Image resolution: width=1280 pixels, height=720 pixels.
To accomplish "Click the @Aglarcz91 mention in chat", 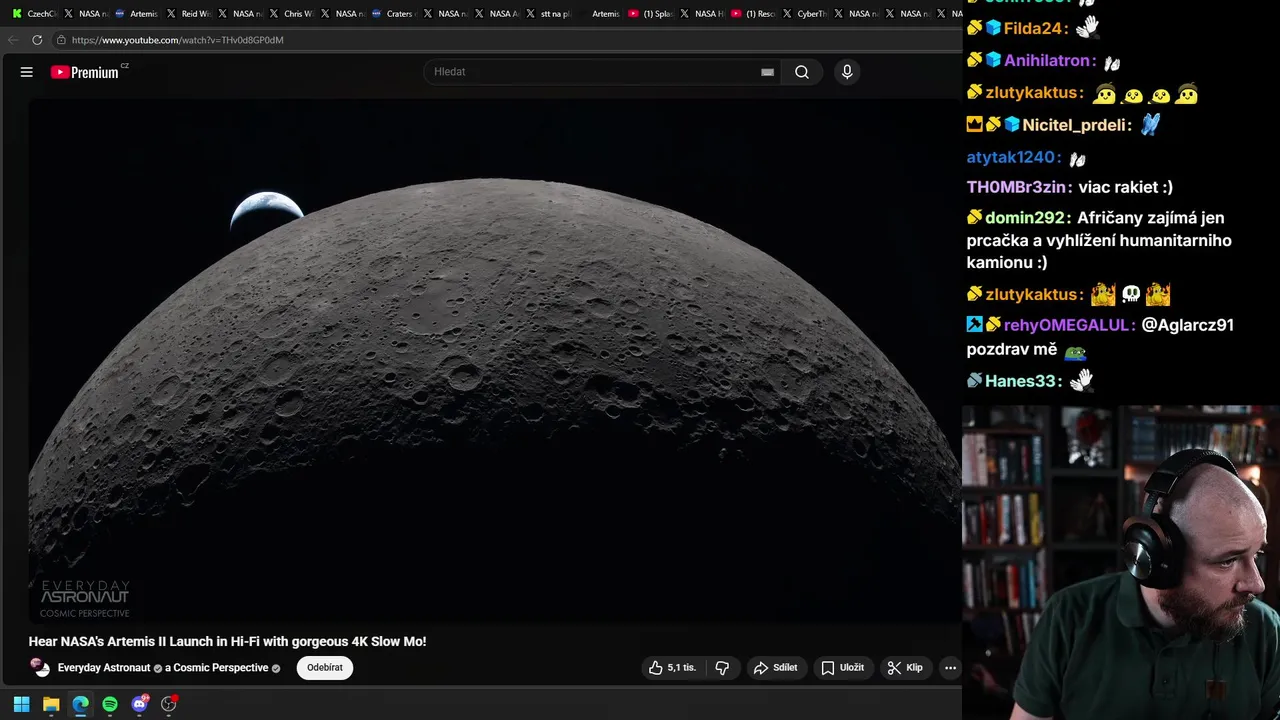I will [1188, 325].
